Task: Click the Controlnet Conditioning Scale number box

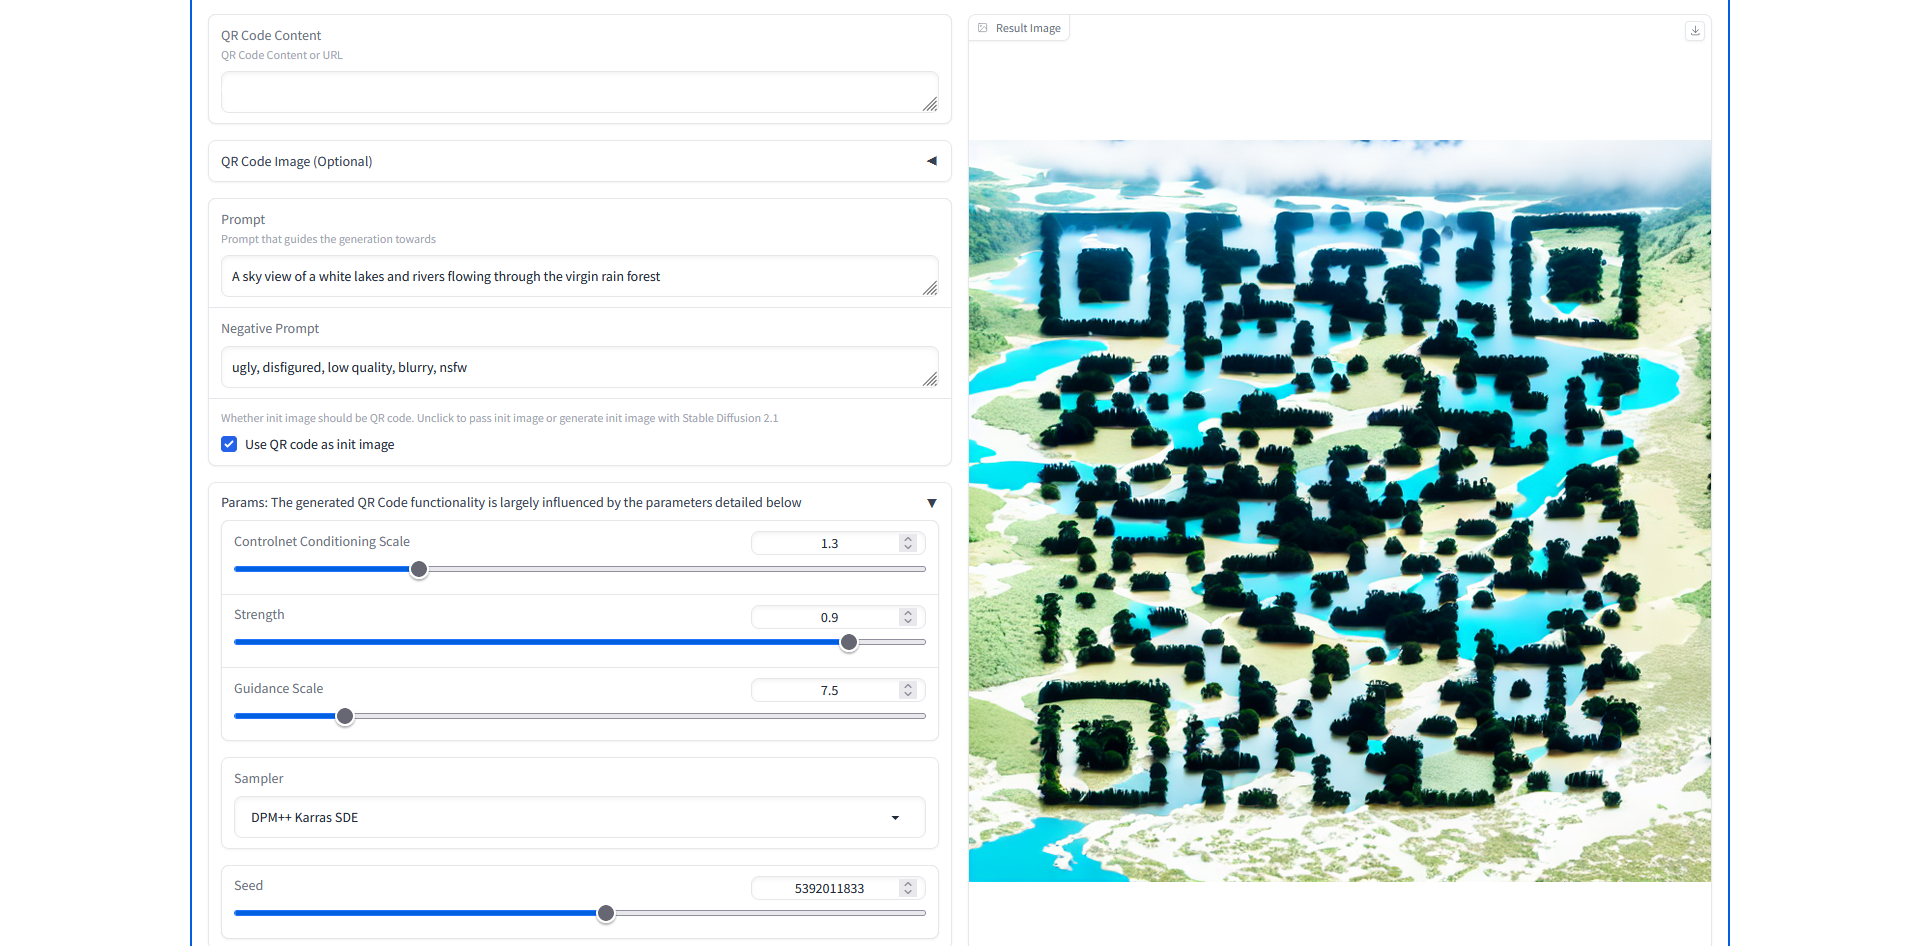Action: tap(838, 543)
